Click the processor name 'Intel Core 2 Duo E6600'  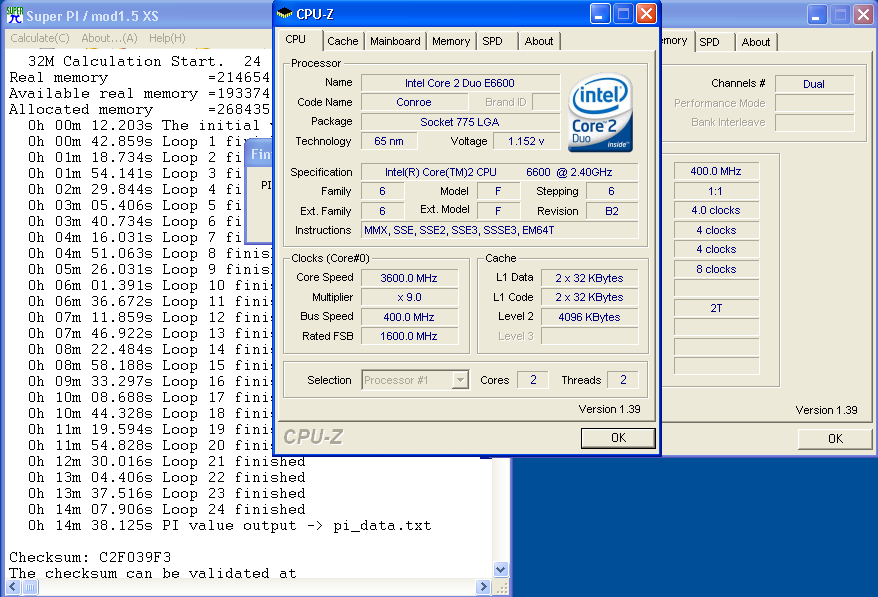(x=460, y=83)
